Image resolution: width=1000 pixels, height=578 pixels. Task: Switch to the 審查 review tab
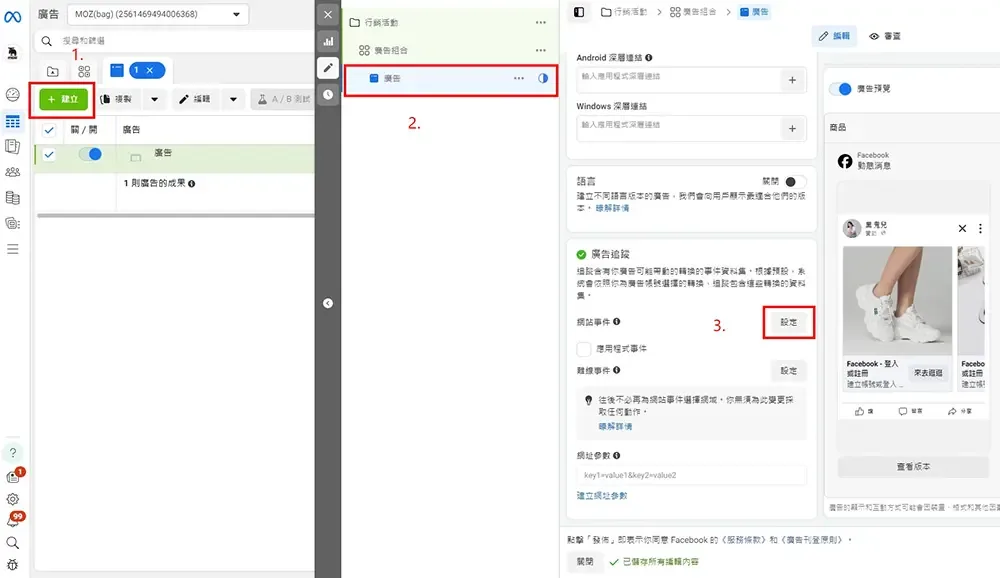[885, 36]
